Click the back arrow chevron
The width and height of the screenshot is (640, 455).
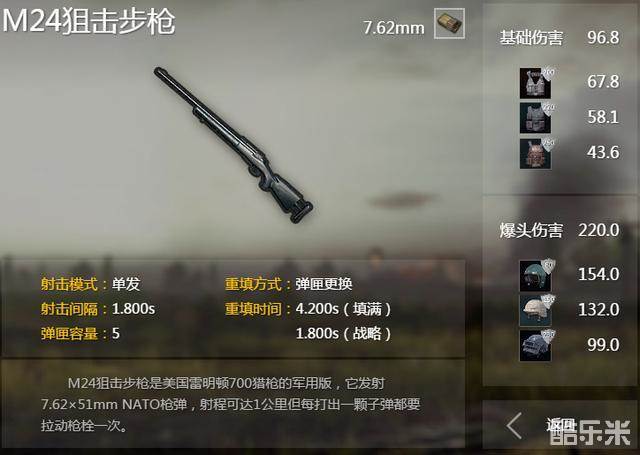(x=514, y=426)
